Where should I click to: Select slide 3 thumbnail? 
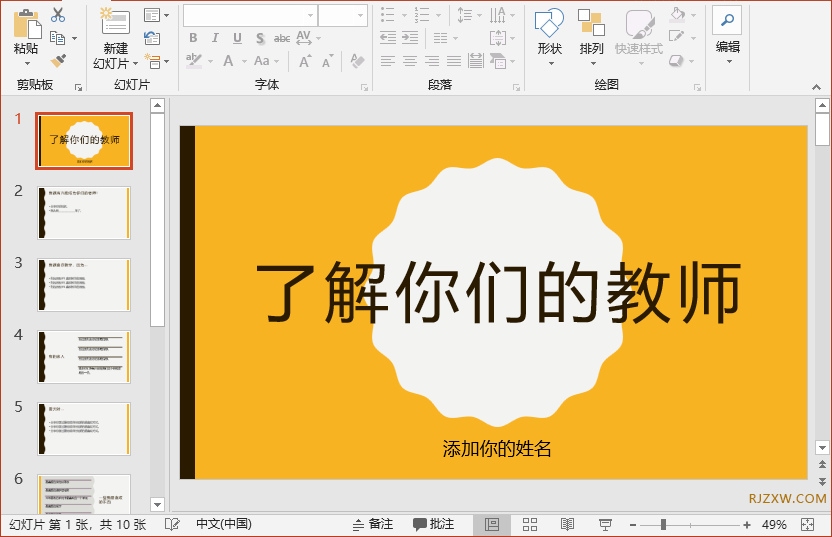tap(84, 284)
